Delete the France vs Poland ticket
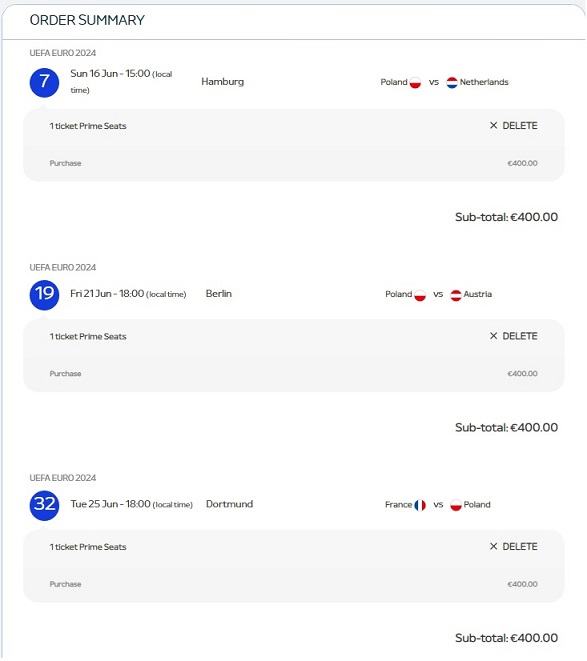This screenshot has height=661, width=587. click(x=514, y=546)
